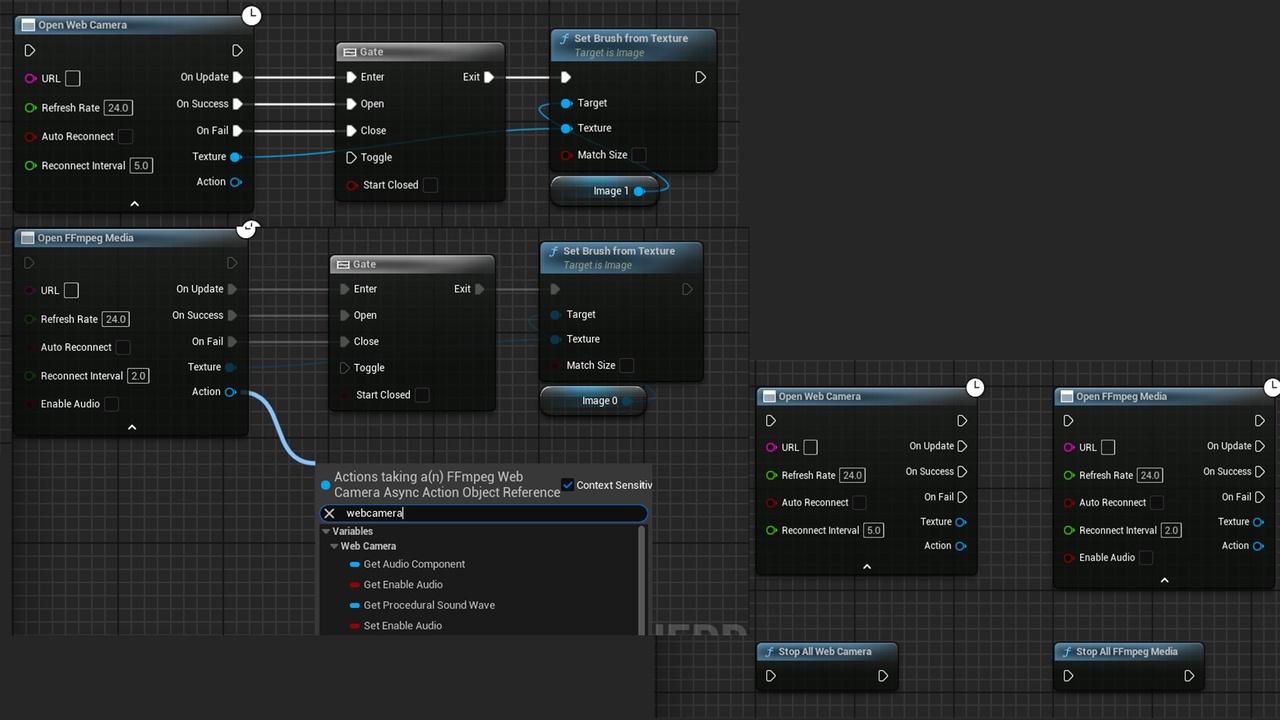This screenshot has width=1280, height=720.
Task: Click Texture input pin on Set Brush node for Image 1
Action: [567, 128]
